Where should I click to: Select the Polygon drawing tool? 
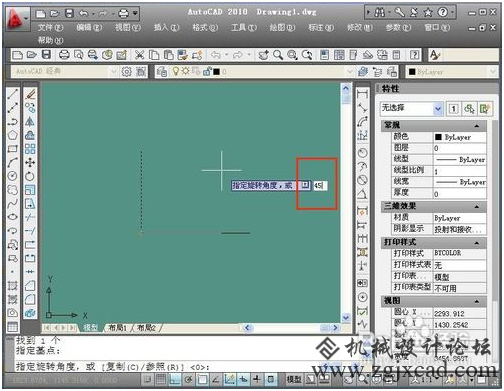click(13, 135)
